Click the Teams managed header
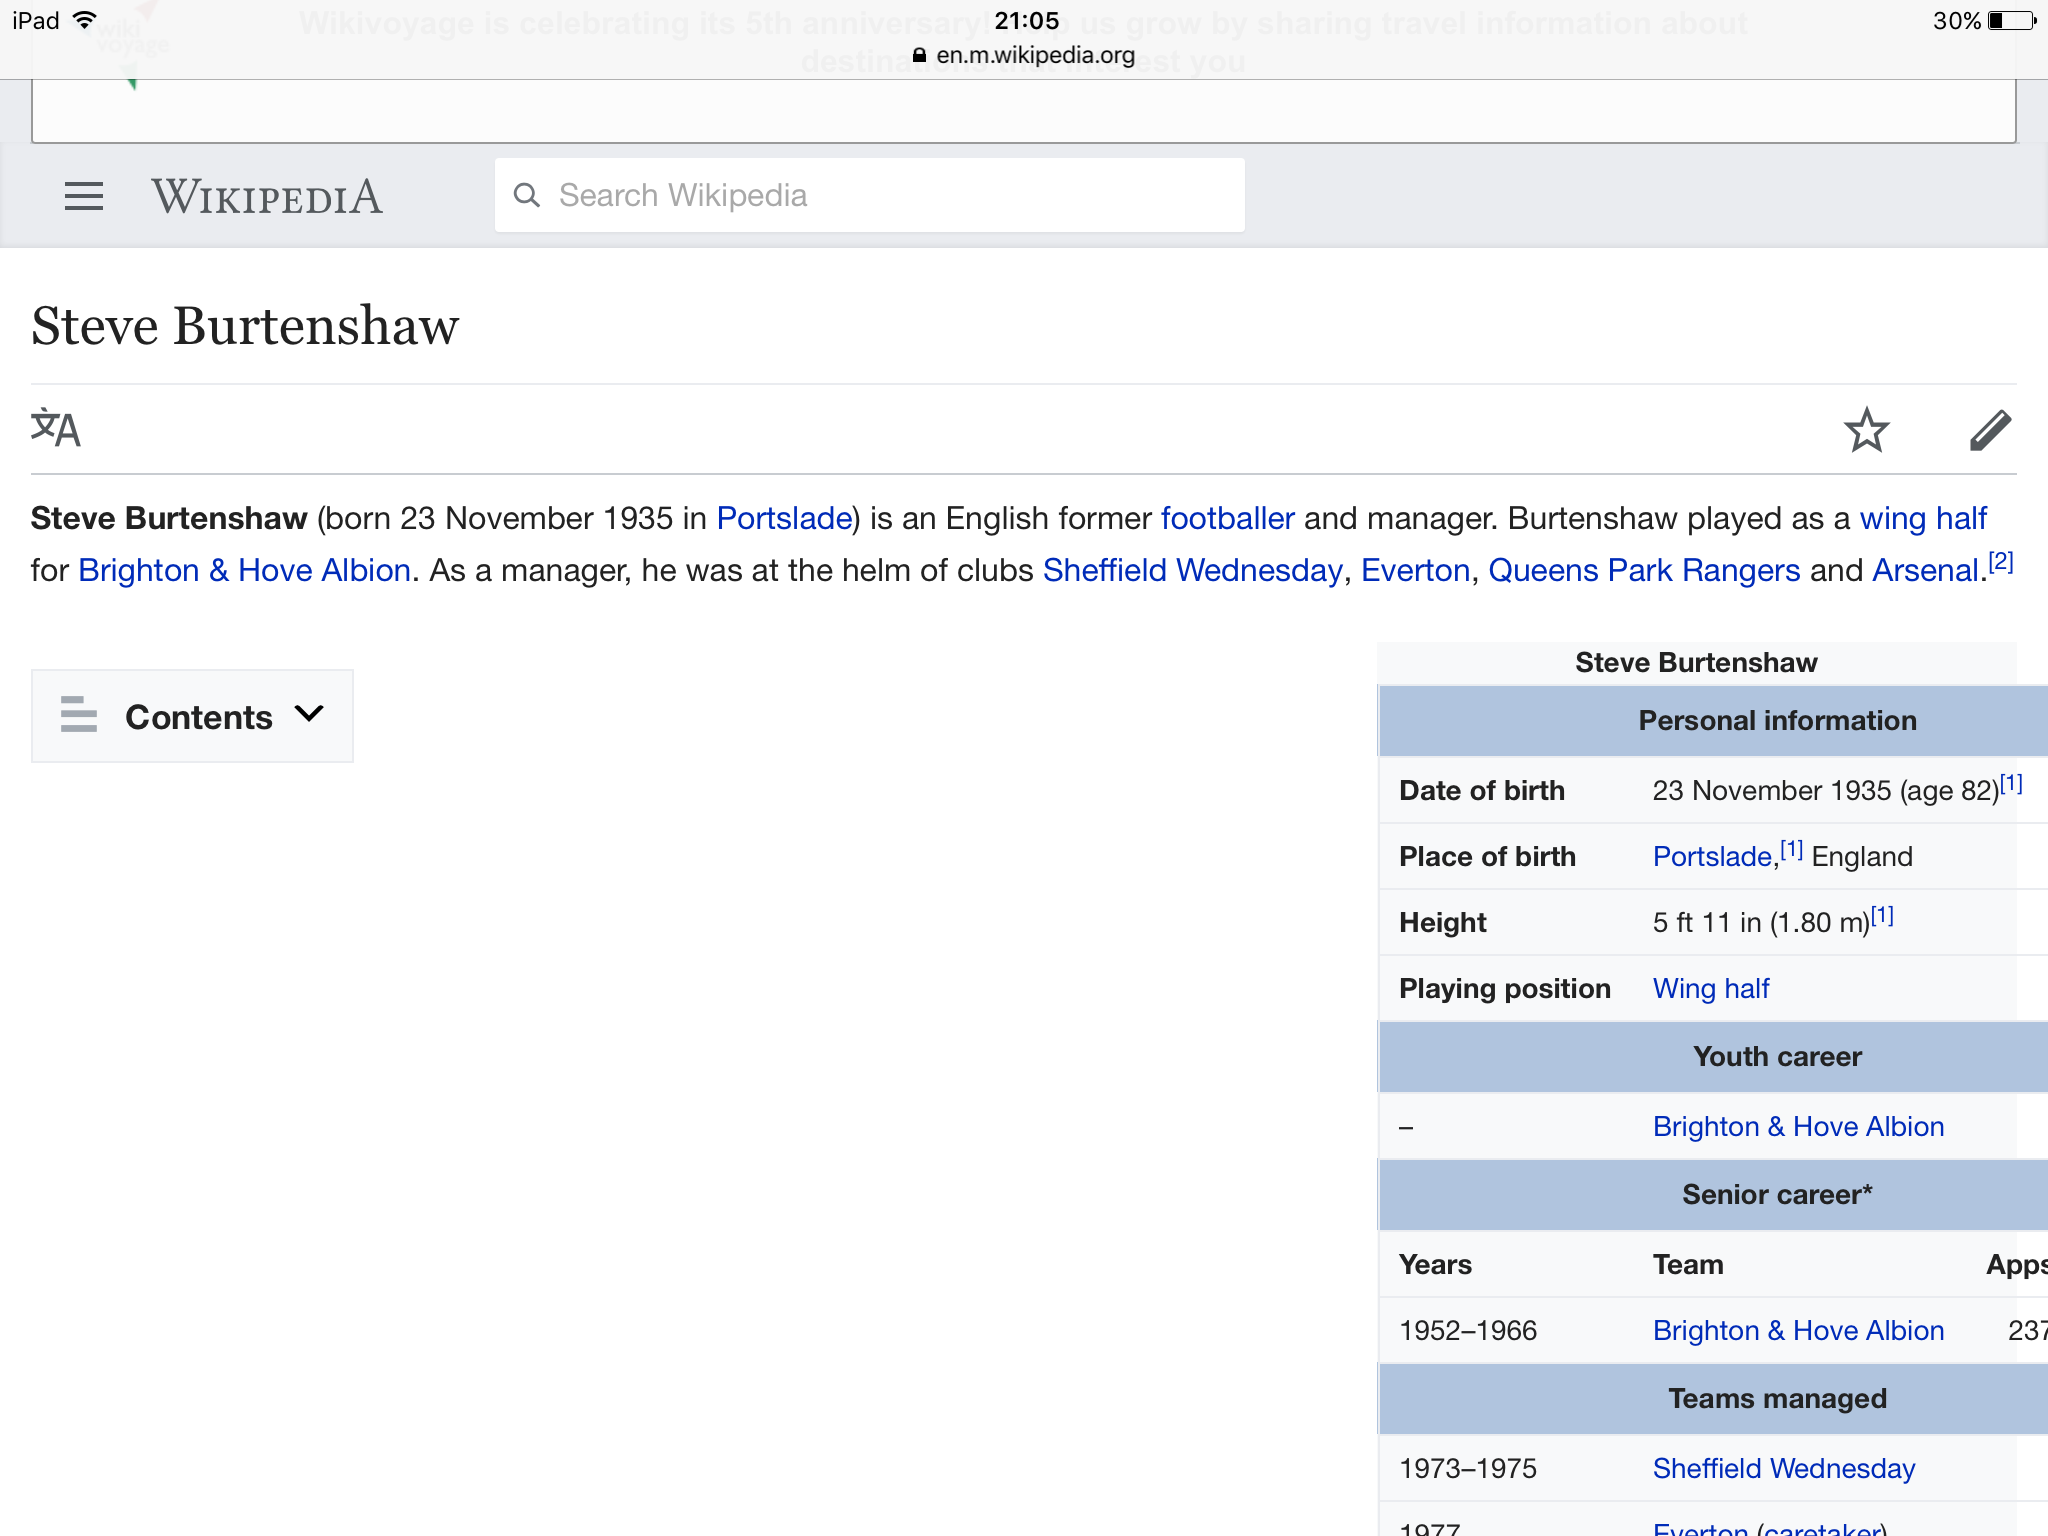This screenshot has height=1536, width=2048. tap(1777, 1398)
